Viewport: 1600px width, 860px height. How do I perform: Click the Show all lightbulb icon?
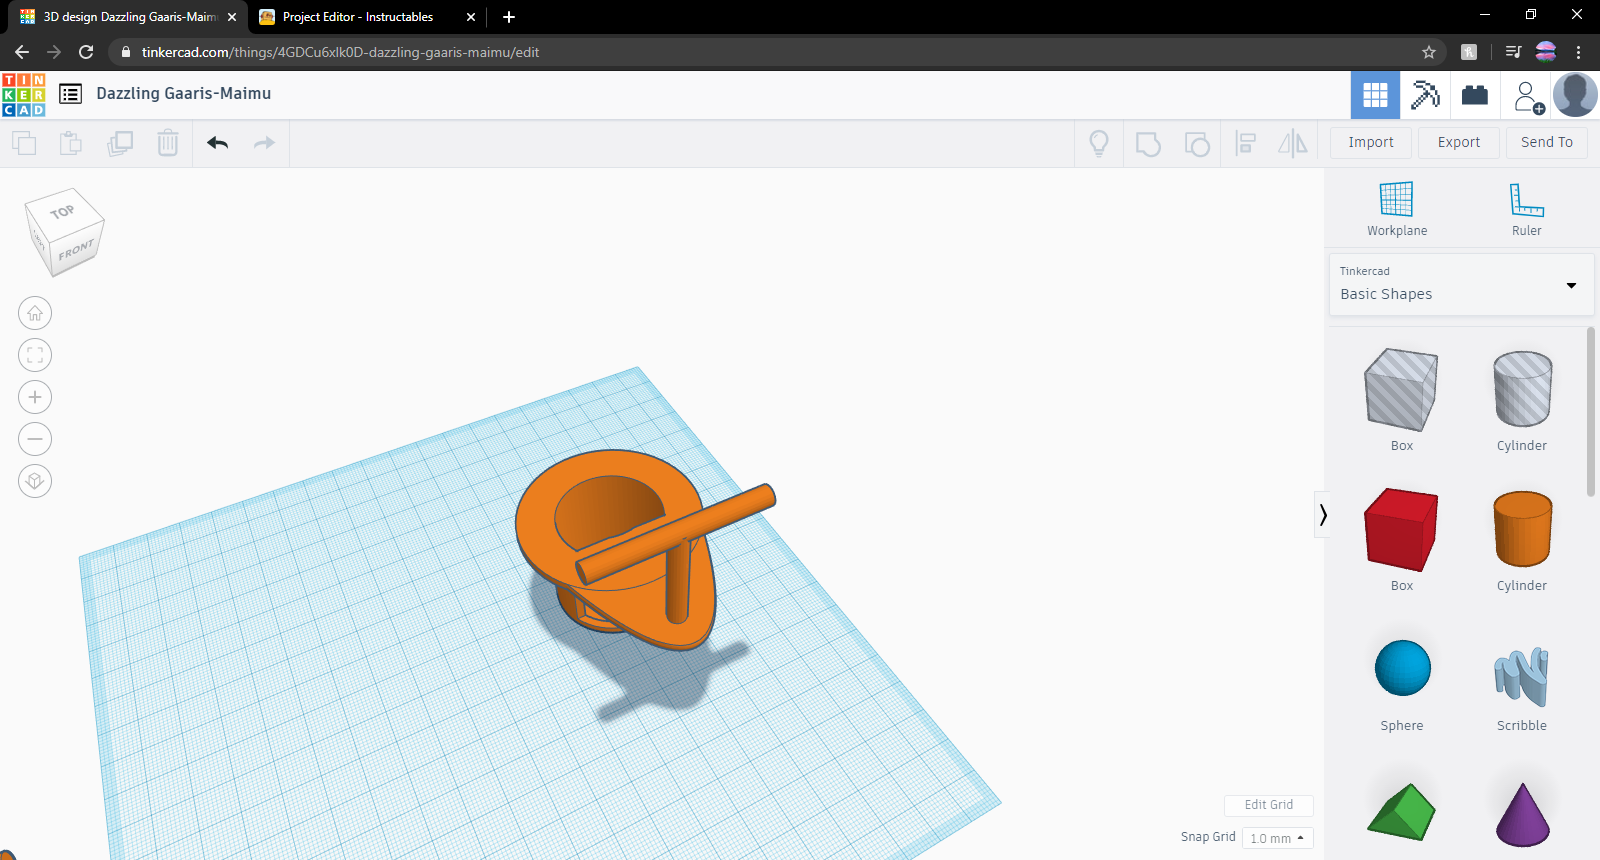(1099, 143)
